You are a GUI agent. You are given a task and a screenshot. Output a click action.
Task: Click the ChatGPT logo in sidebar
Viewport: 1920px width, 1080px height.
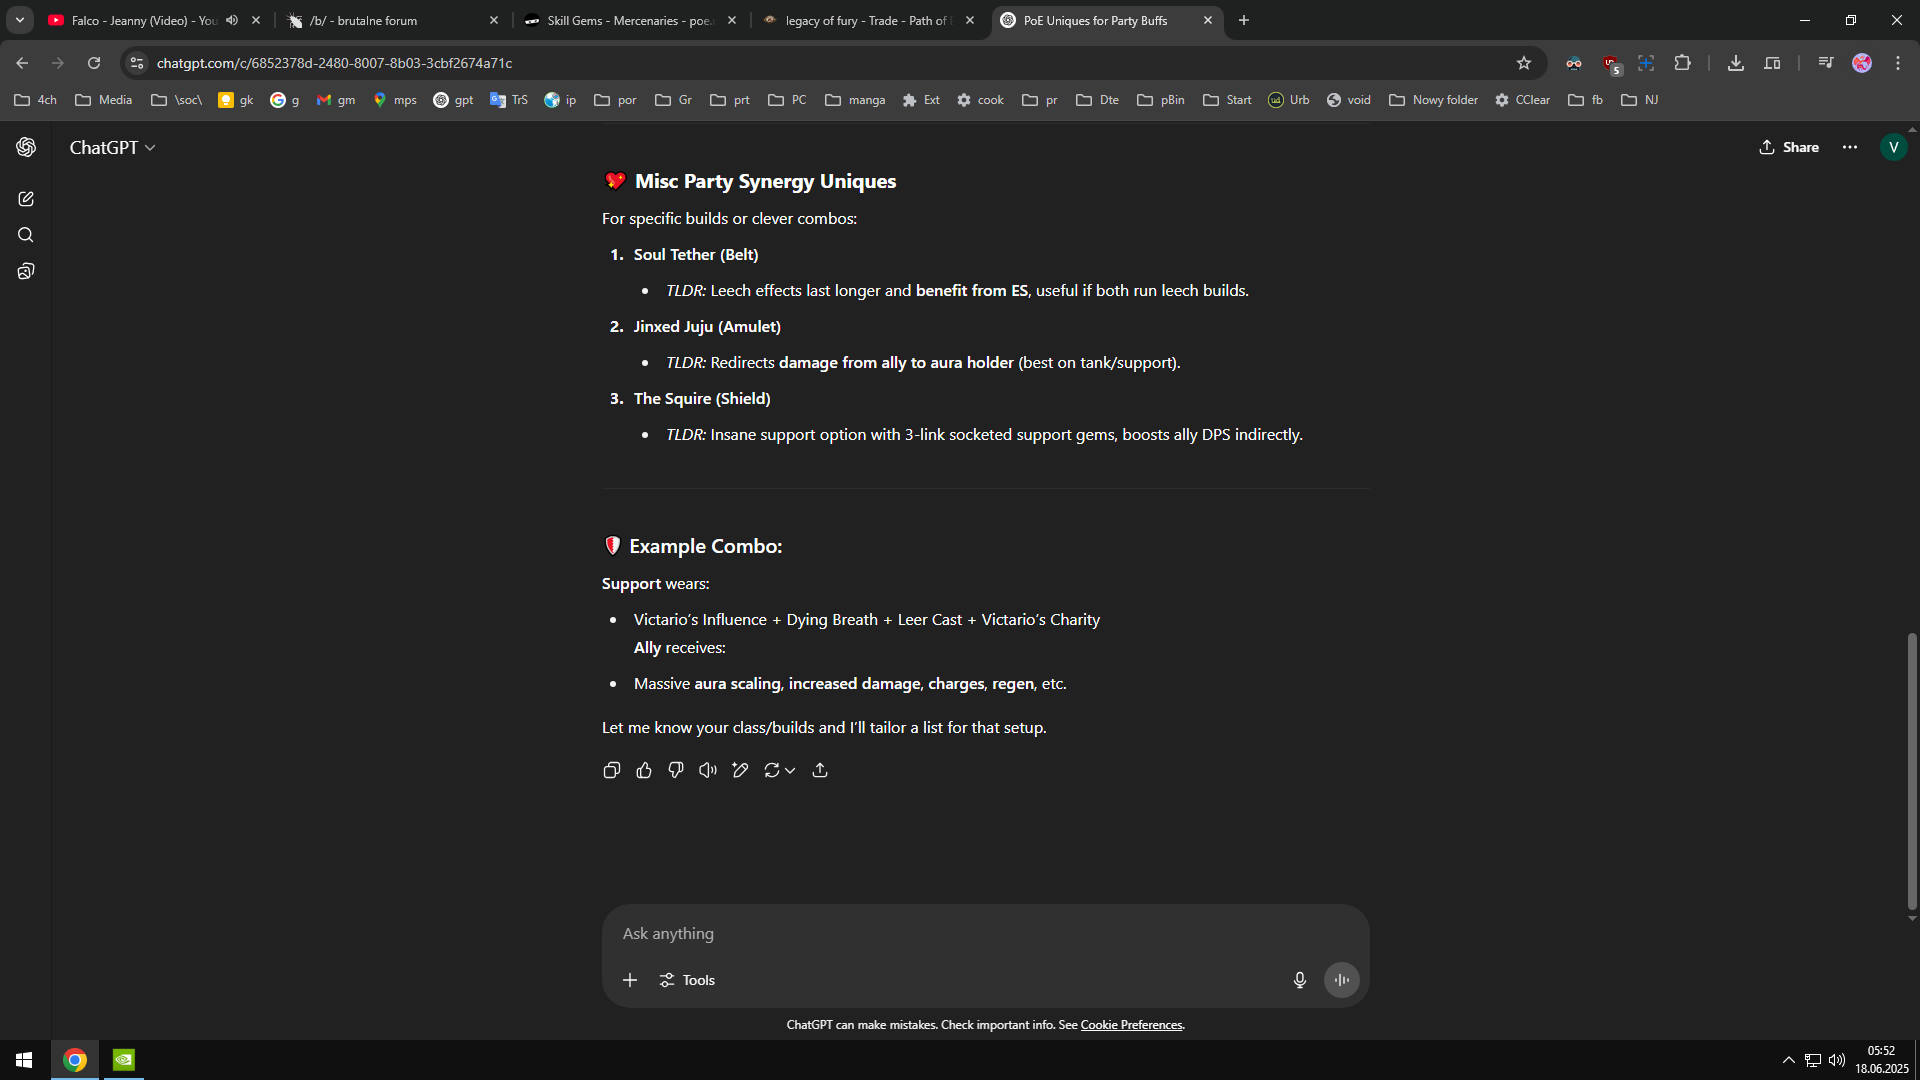point(26,147)
